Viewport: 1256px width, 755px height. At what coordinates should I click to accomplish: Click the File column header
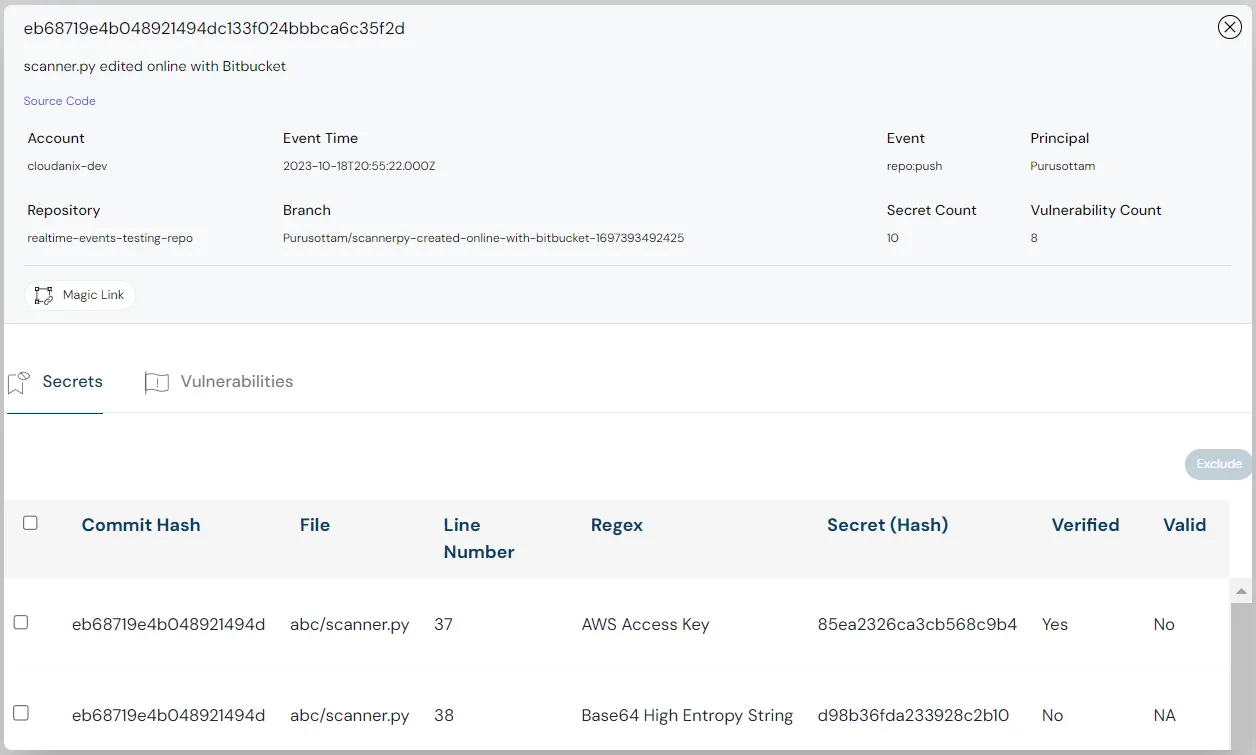[314, 525]
